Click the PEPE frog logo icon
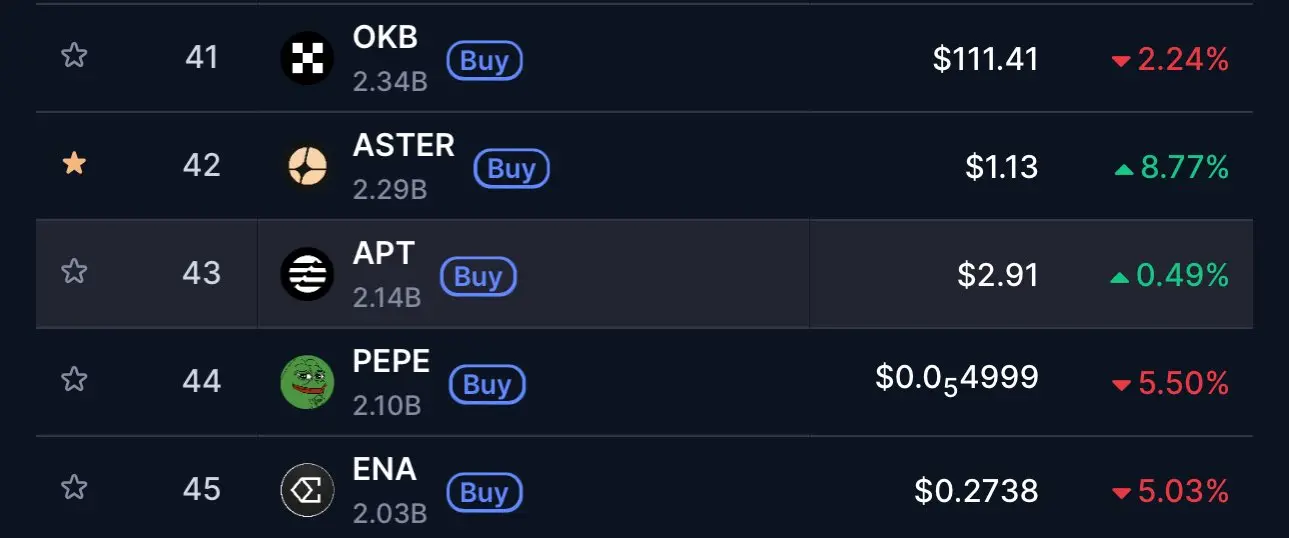The width and height of the screenshot is (1289, 538). 306,382
